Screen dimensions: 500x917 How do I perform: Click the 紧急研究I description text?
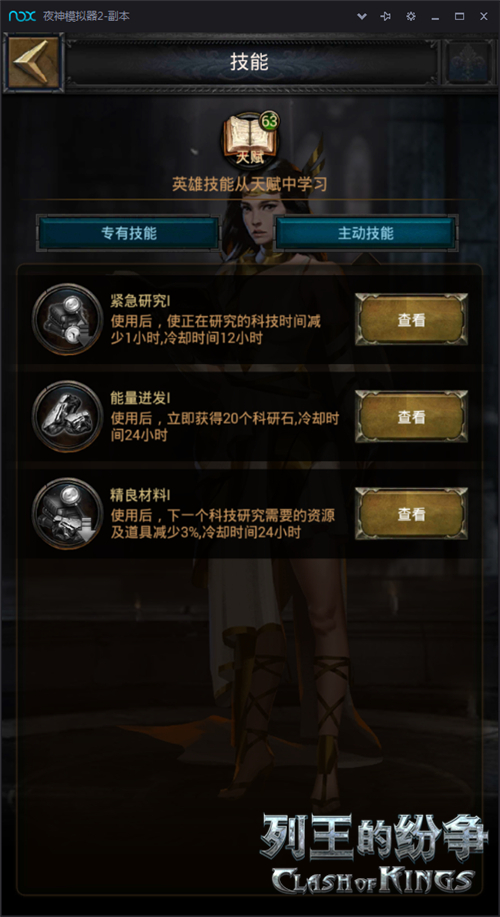(x=216, y=329)
